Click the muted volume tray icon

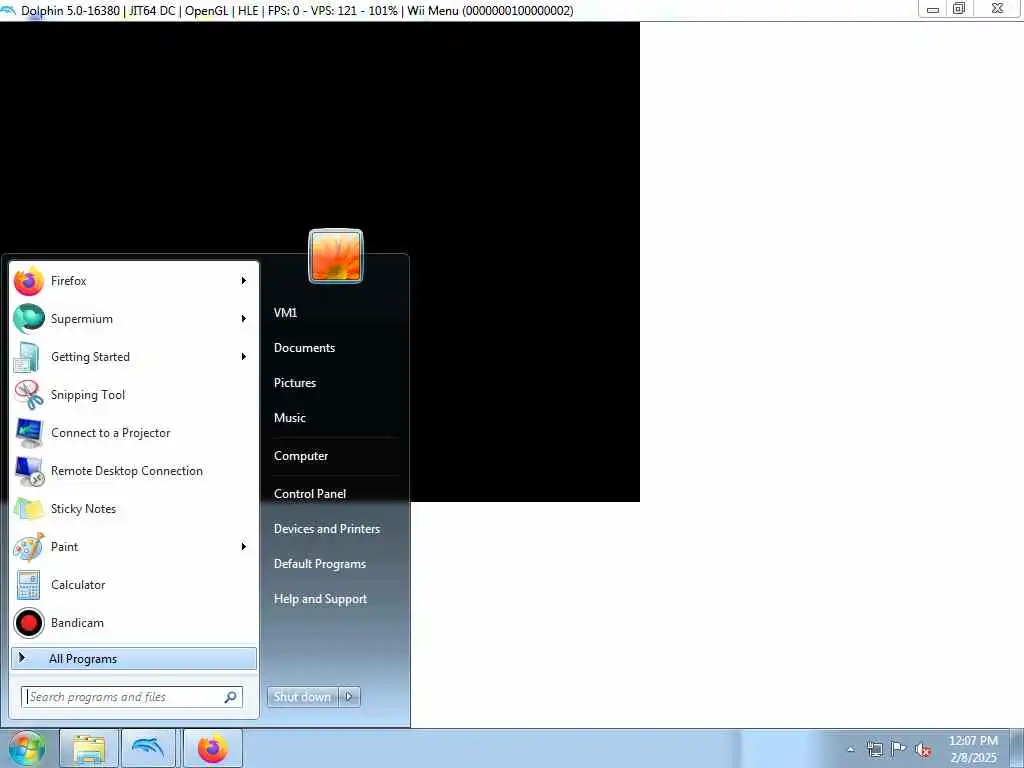point(923,750)
